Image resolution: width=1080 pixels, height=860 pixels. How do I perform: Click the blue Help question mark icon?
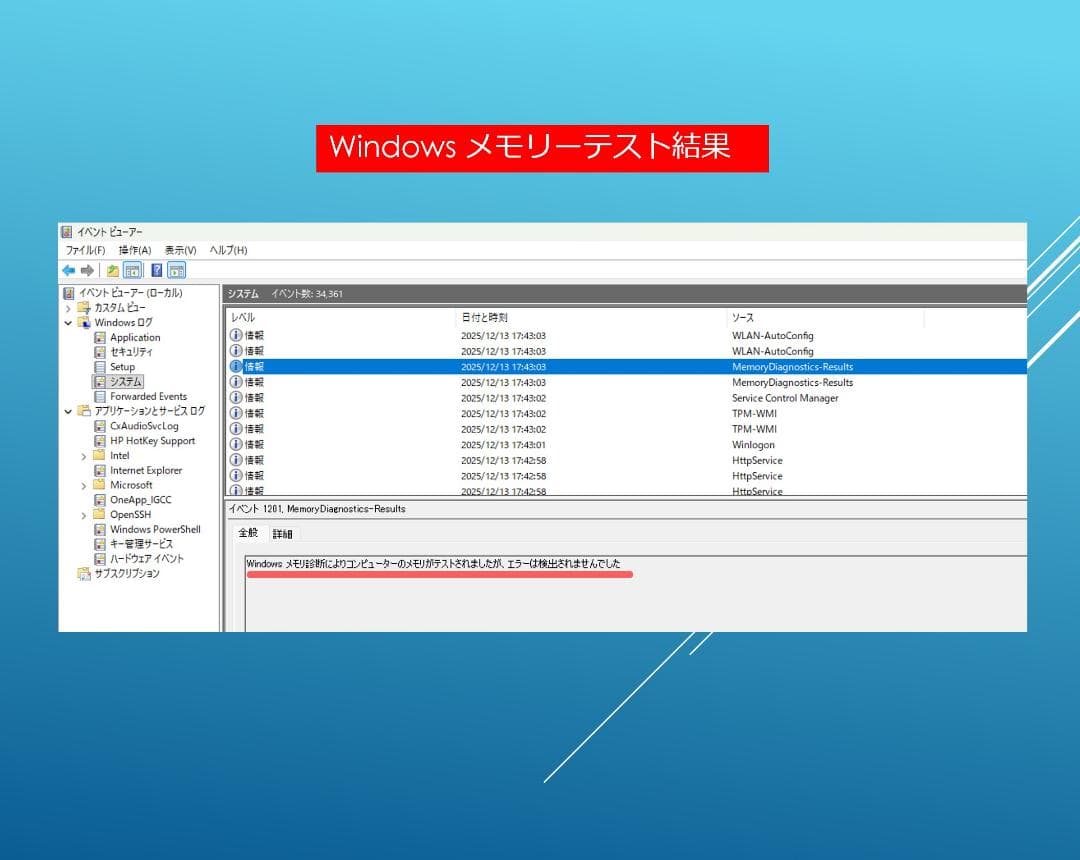pyautogui.click(x=157, y=270)
